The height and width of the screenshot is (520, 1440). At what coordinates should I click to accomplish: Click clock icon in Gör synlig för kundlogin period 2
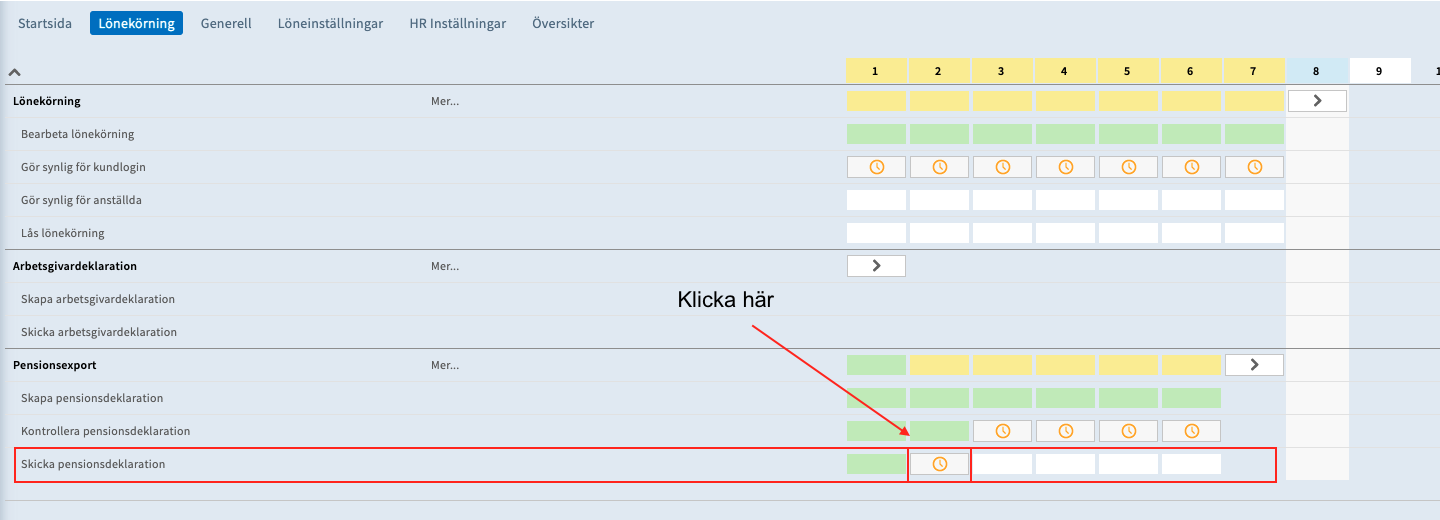[939, 167]
